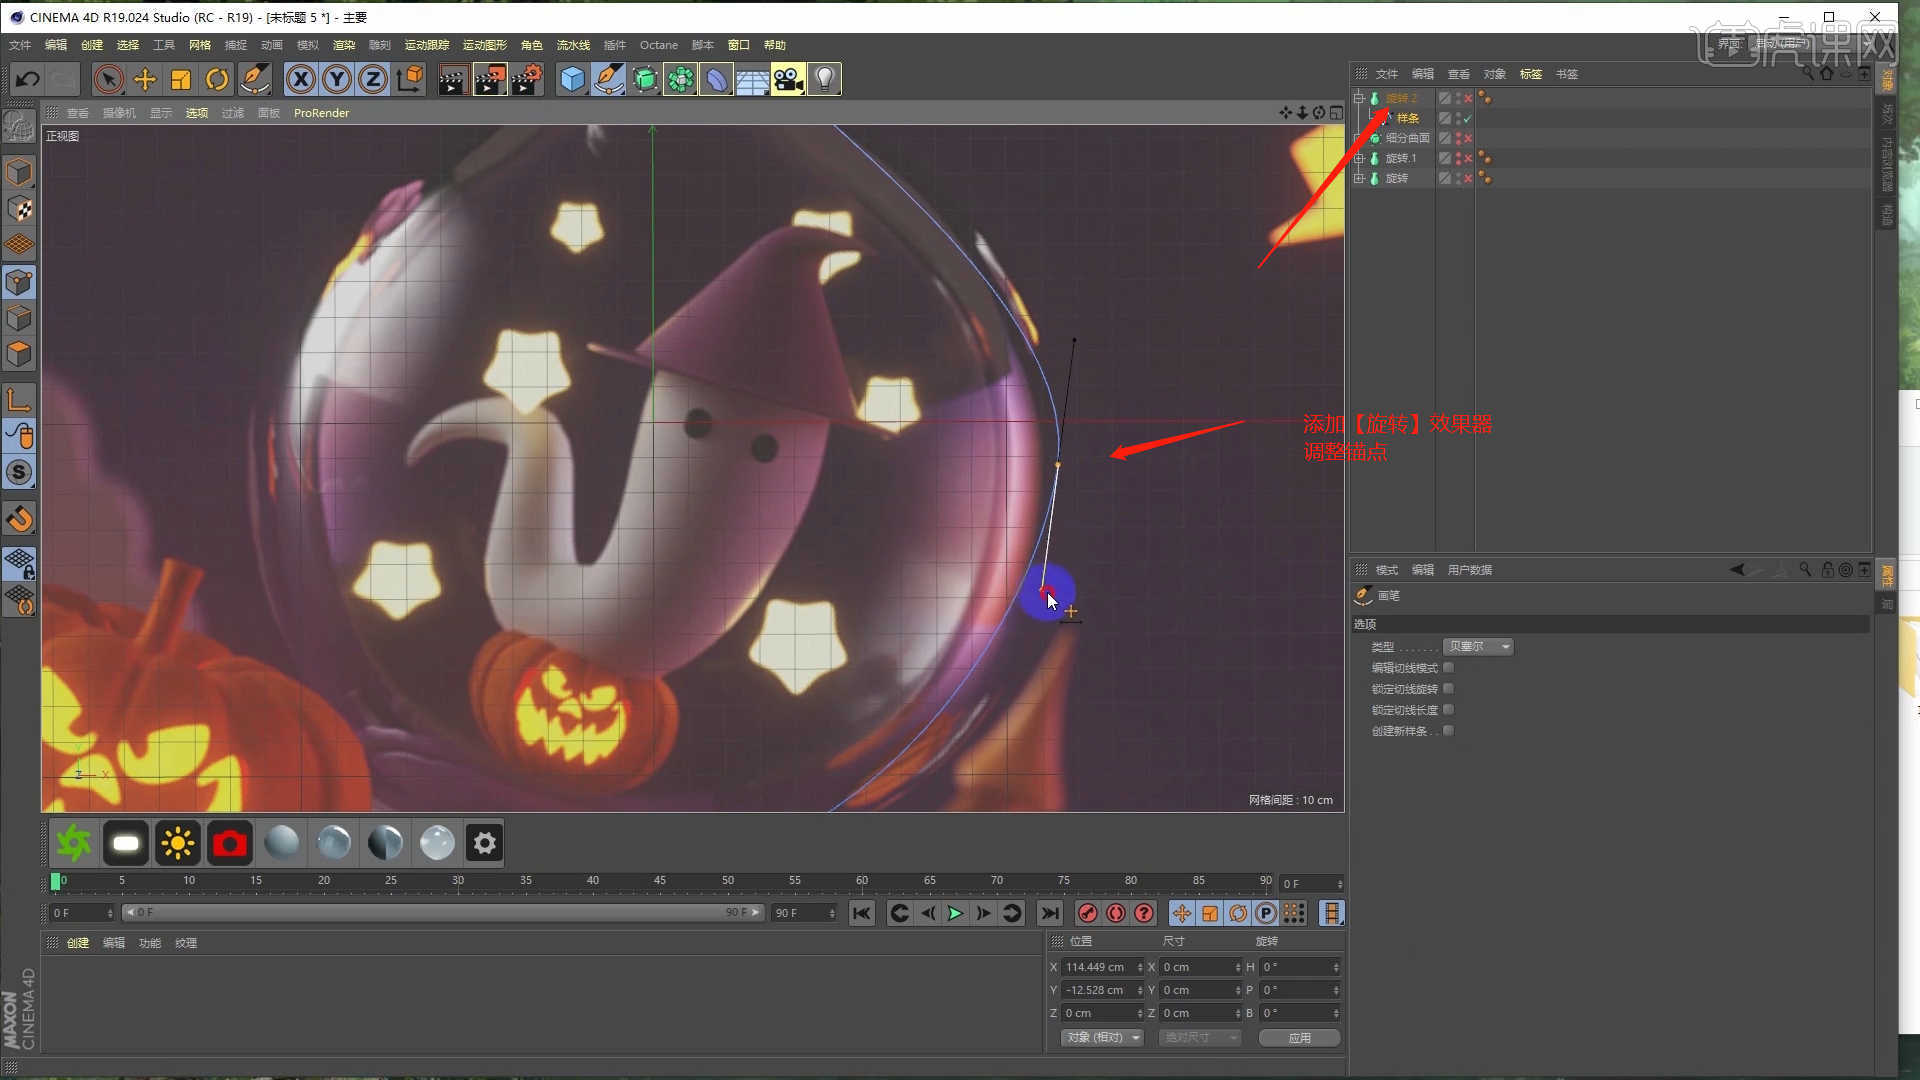Open the deformer objects icon
Image resolution: width=1920 pixels, height=1080 pixels.
coord(717,79)
